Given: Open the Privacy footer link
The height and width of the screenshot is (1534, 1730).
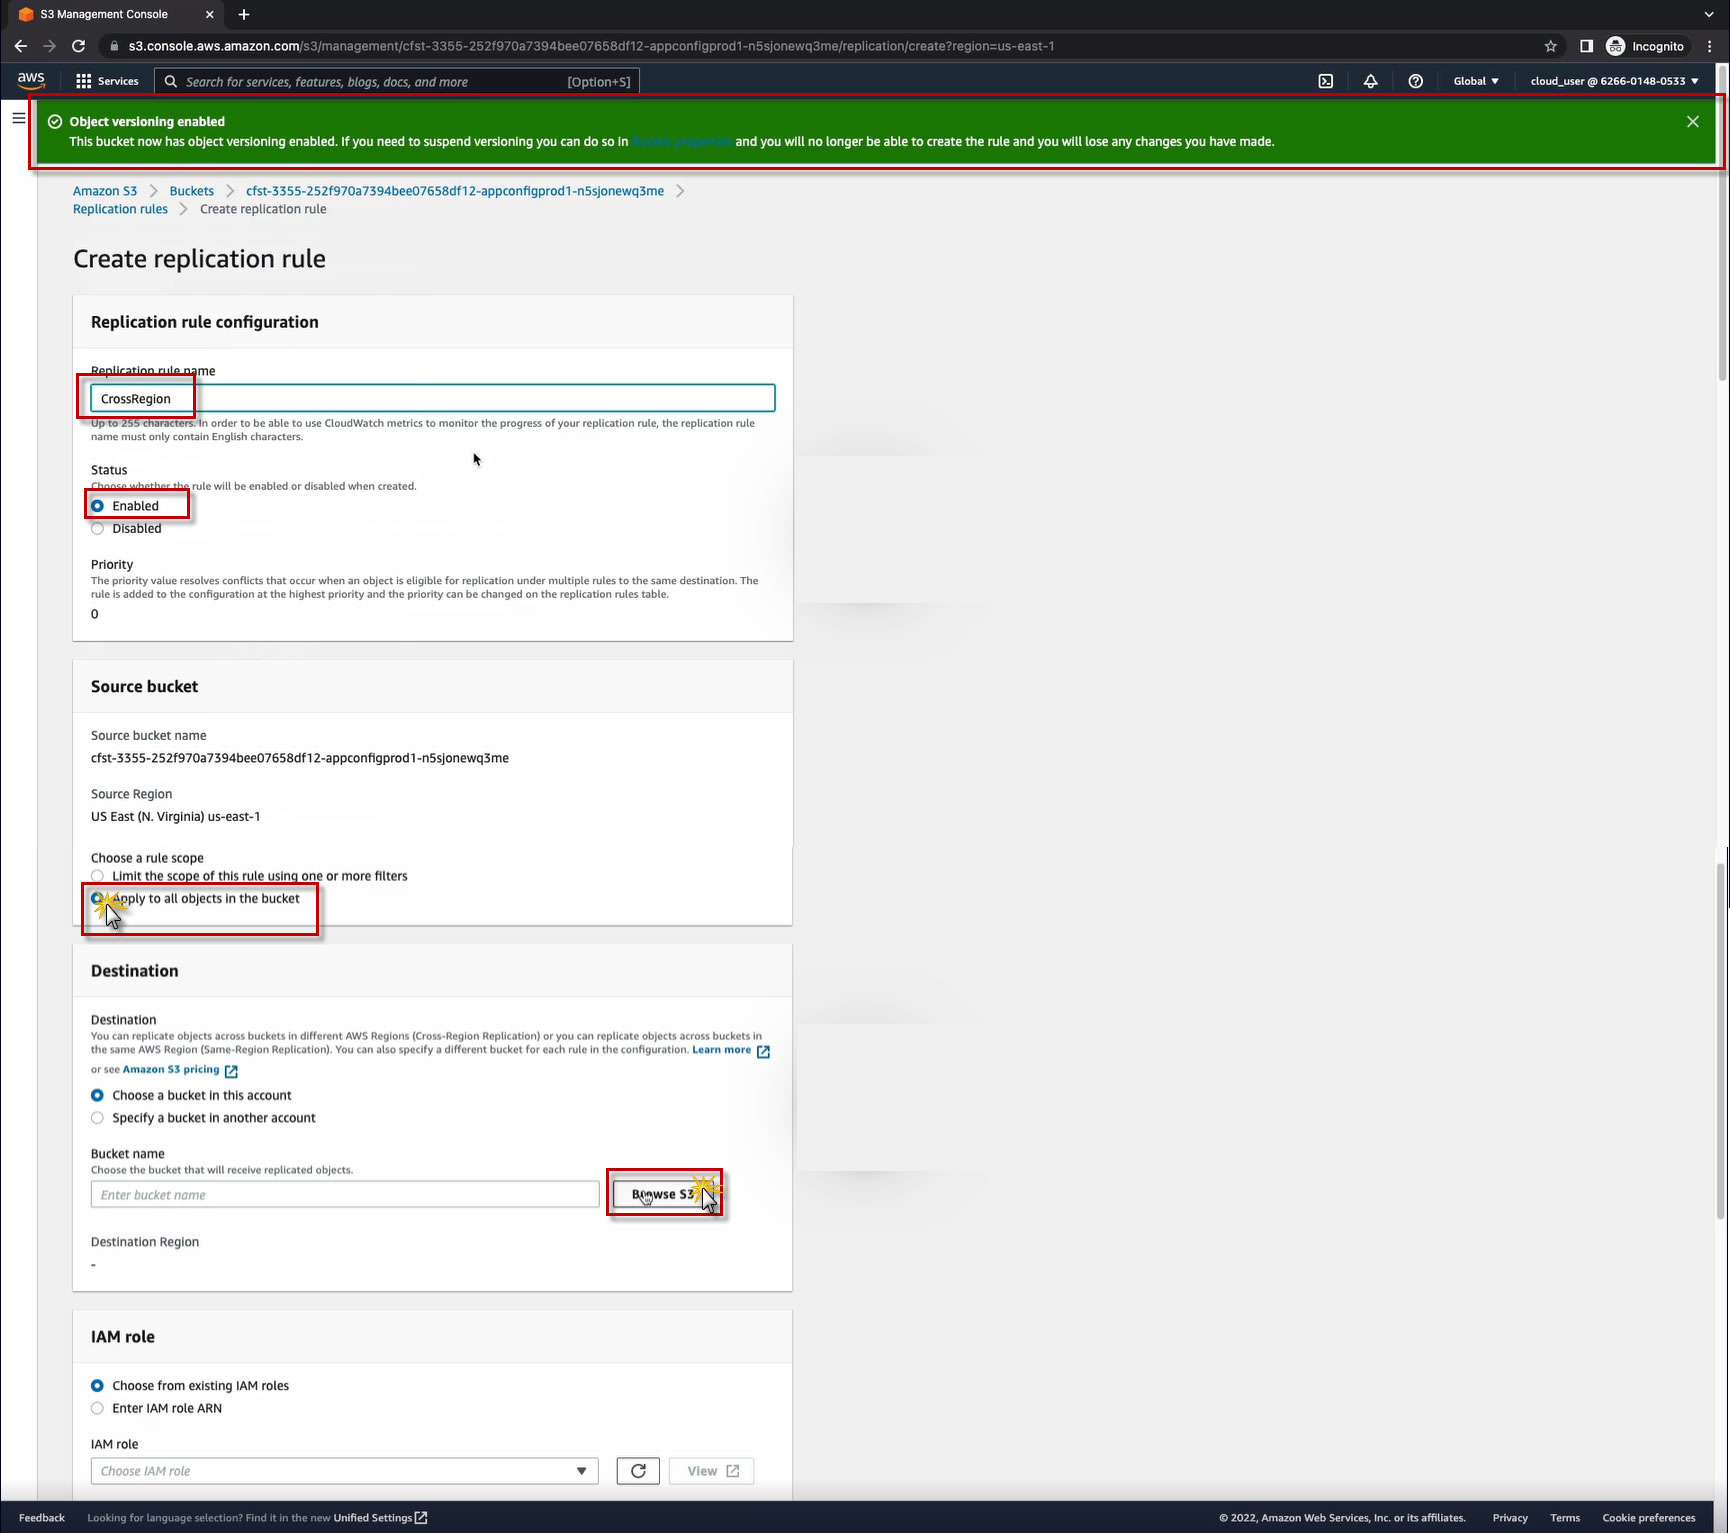Looking at the screenshot, I should click(x=1510, y=1518).
